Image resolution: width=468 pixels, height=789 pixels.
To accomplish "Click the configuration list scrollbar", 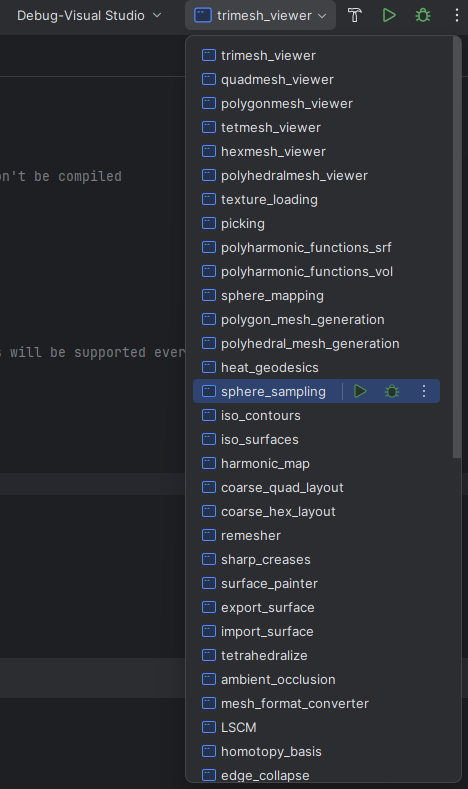I will [456, 247].
